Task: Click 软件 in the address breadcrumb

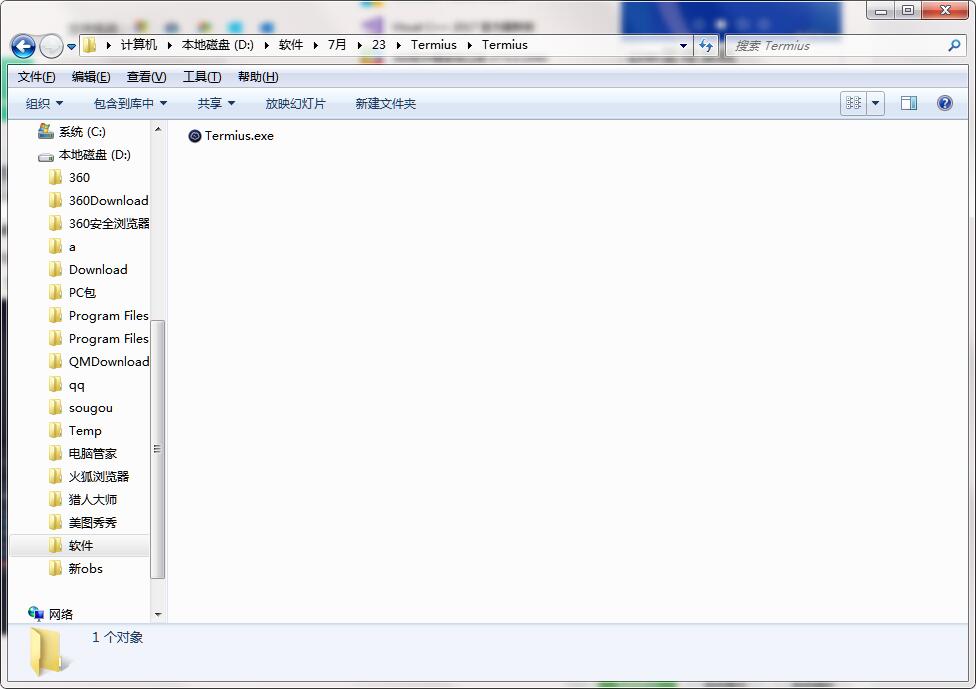Action: (291, 45)
